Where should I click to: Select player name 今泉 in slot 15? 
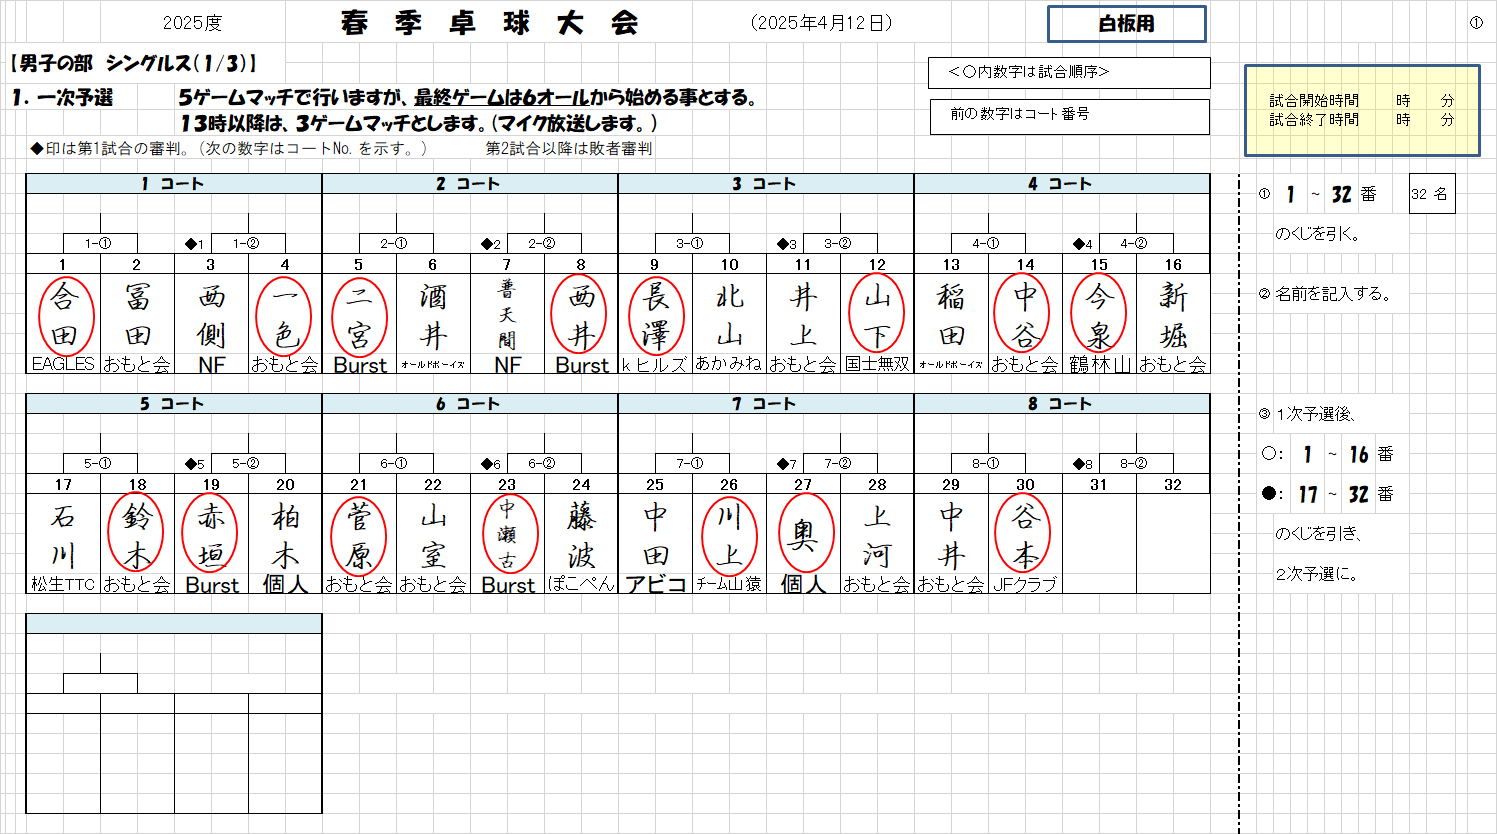point(1100,315)
